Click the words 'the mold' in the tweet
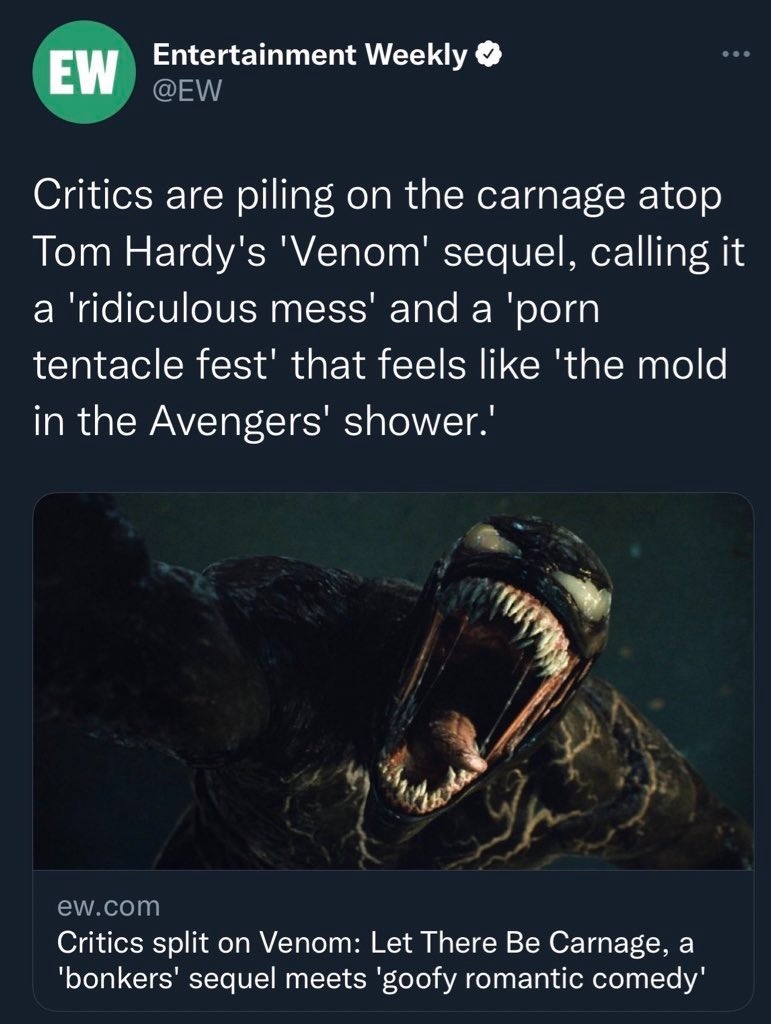The height and width of the screenshot is (1024, 771). coord(640,364)
